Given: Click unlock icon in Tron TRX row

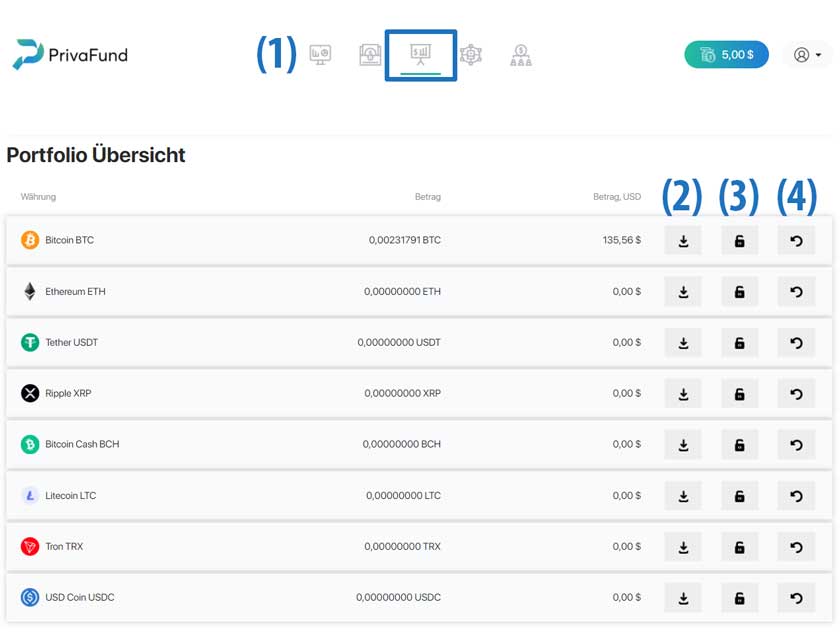Looking at the screenshot, I should click(739, 547).
